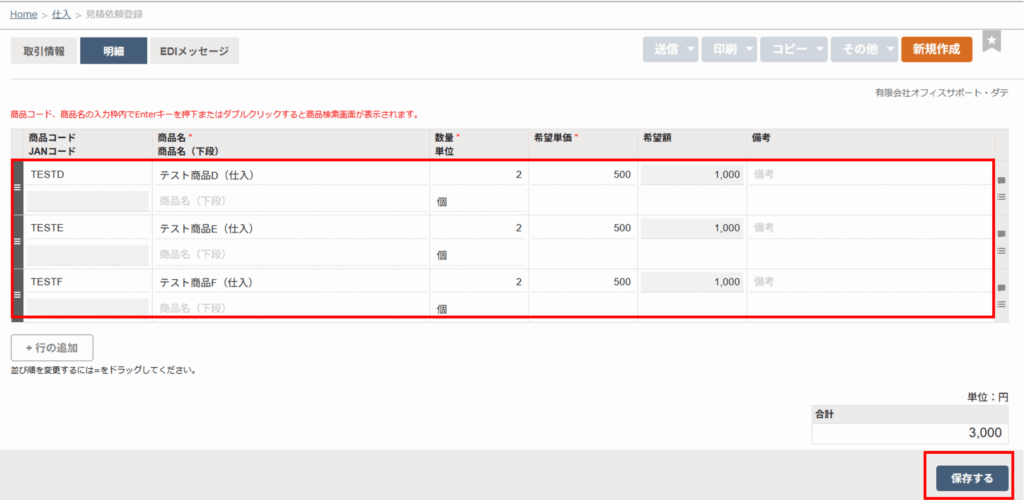Open row menu icon for TESTE row
This screenshot has height=500, width=1024.
point(1002,250)
